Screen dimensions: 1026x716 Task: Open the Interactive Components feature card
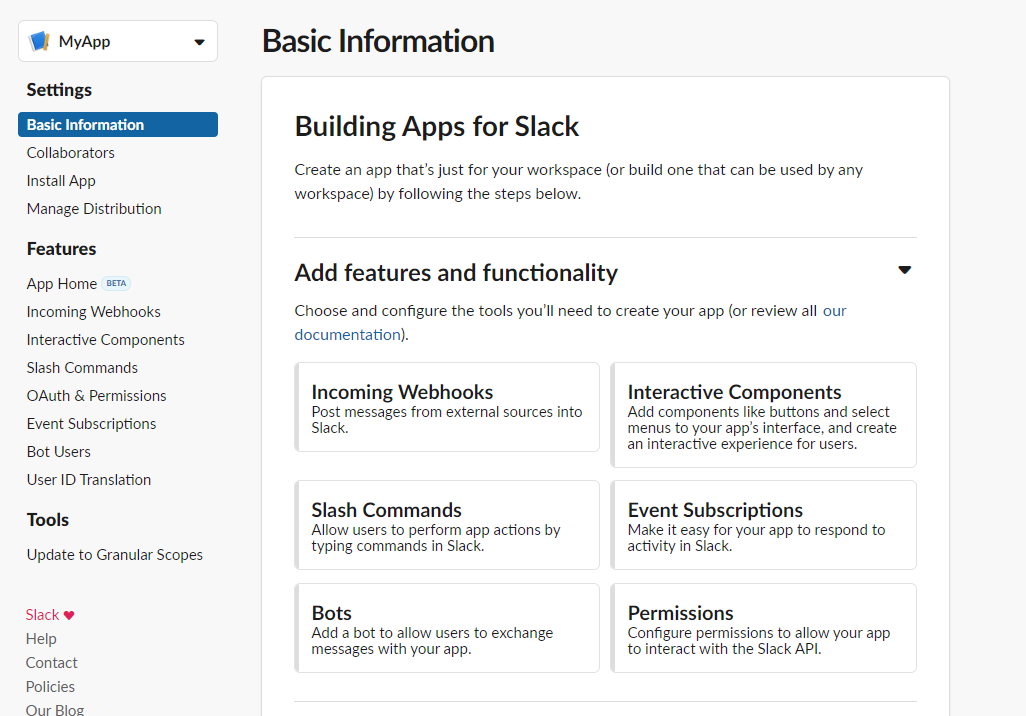763,415
